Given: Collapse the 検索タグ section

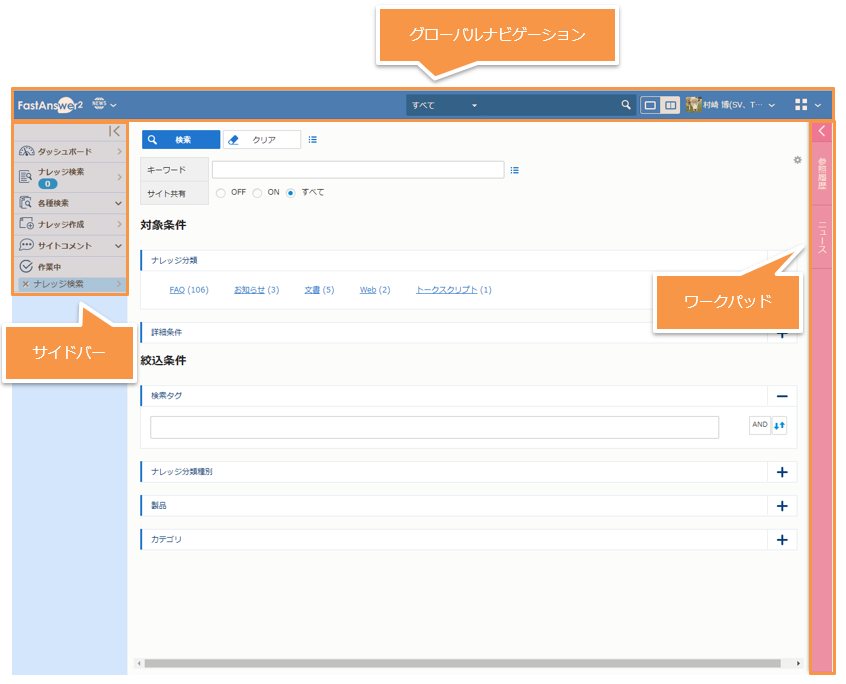Looking at the screenshot, I should [782, 396].
